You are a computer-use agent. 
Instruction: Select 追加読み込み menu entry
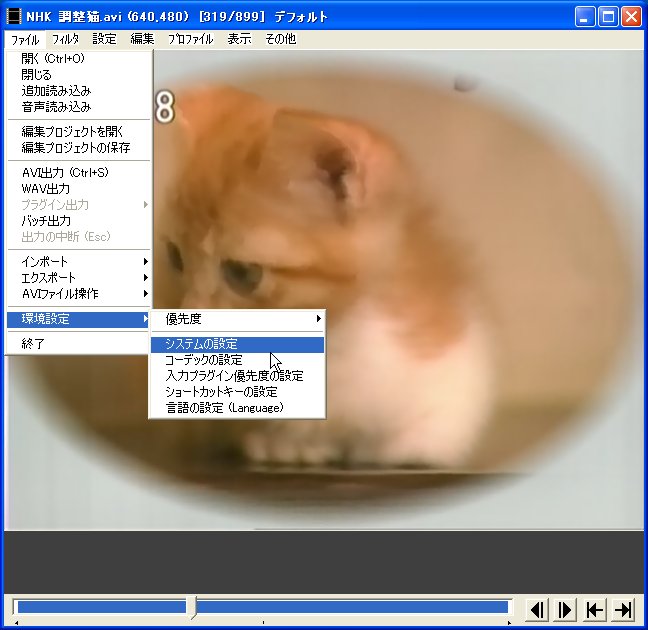point(79,91)
